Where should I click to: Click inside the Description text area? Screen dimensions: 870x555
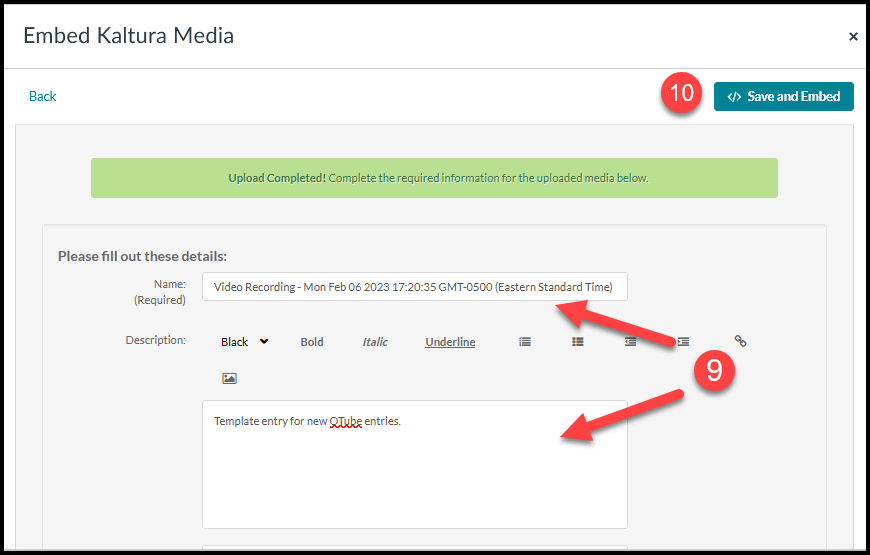(x=414, y=465)
